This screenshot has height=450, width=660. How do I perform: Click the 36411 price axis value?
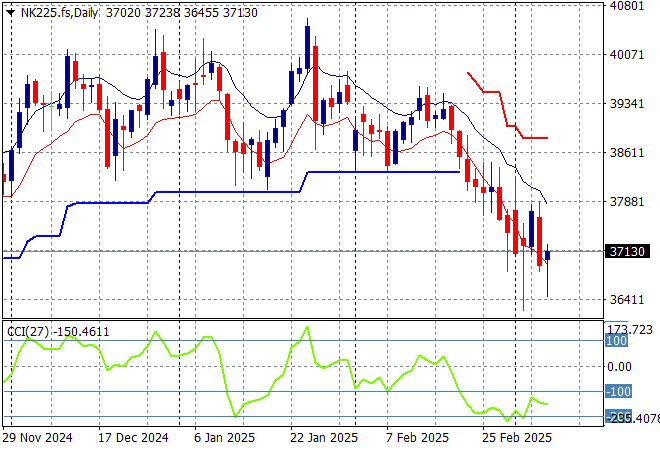tap(627, 300)
